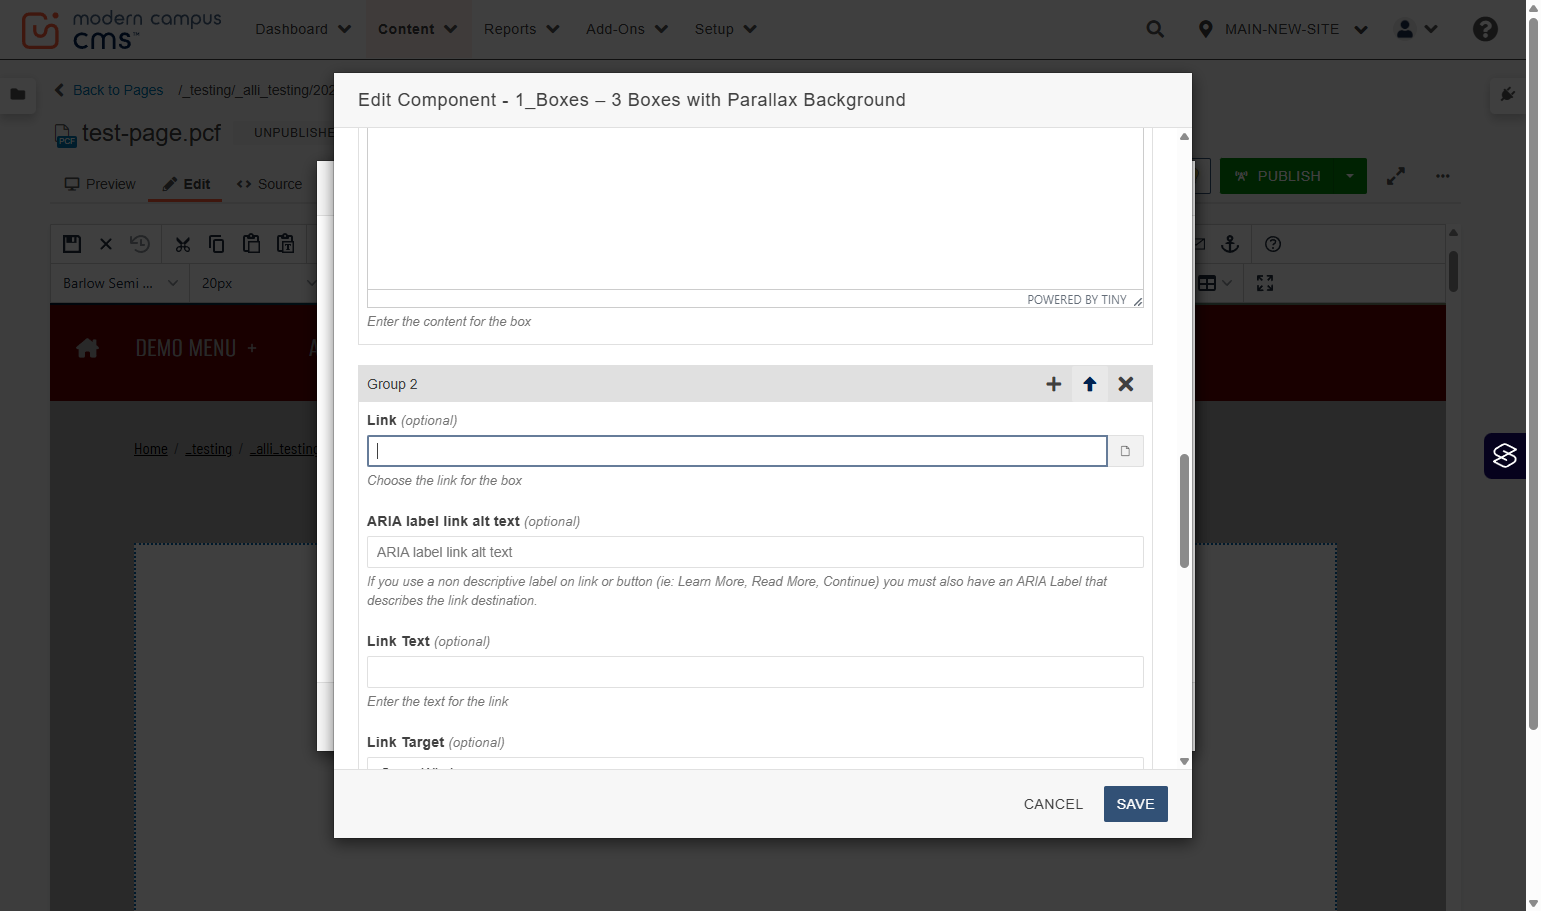Click the CANCEL button
This screenshot has height=911, width=1541.
[x=1053, y=804]
